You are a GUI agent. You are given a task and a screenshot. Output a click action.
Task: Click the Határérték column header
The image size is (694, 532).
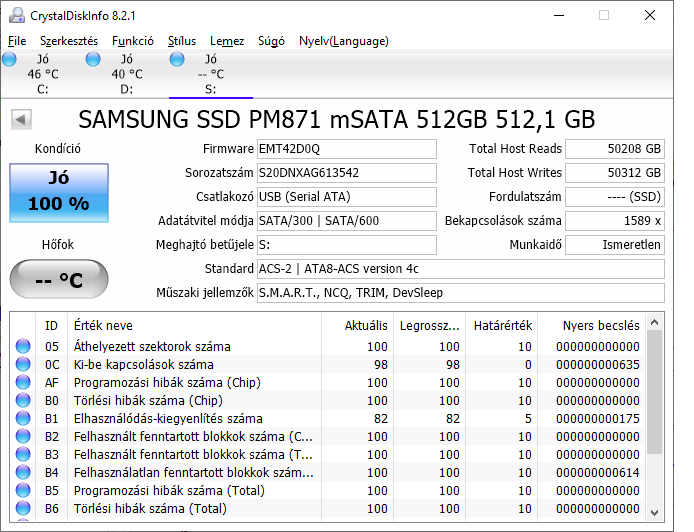coord(502,326)
